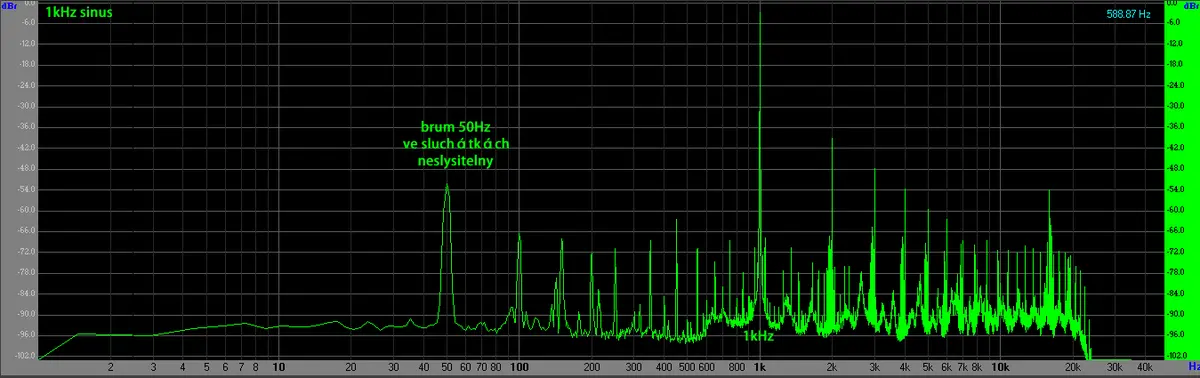Viewport: 1200px width, 378px height.
Task: Click the '5' frequency axis label
Action: coord(206,367)
